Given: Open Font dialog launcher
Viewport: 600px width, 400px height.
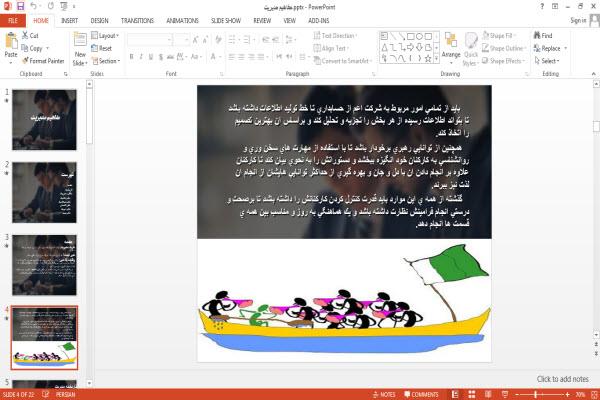Looking at the screenshot, I should 221,74.
